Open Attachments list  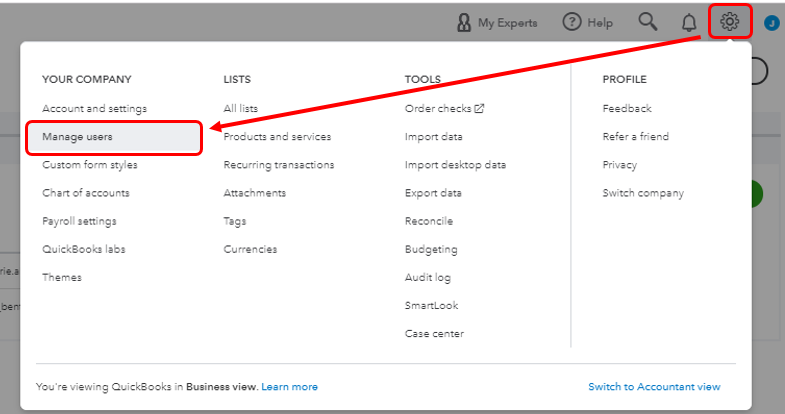click(255, 193)
